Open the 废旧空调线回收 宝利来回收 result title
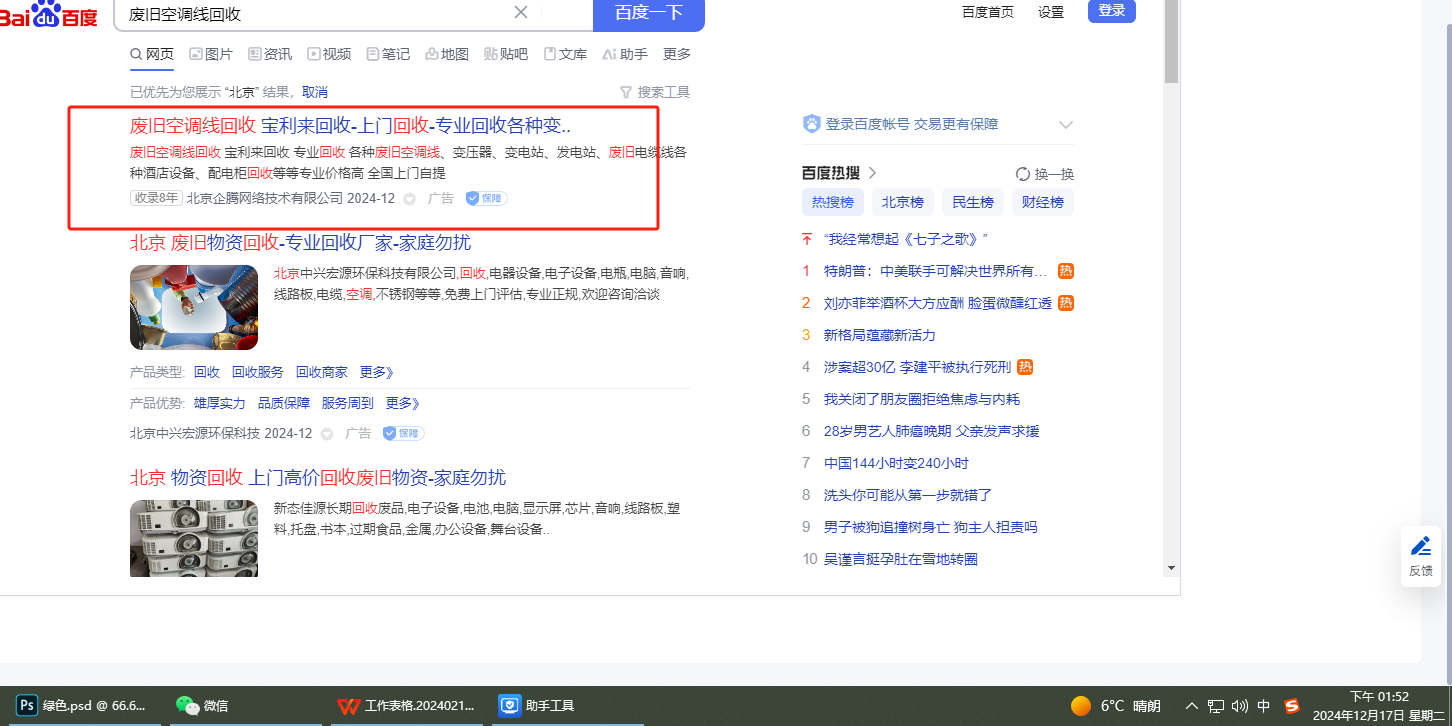The width and height of the screenshot is (1452, 726). click(350, 126)
